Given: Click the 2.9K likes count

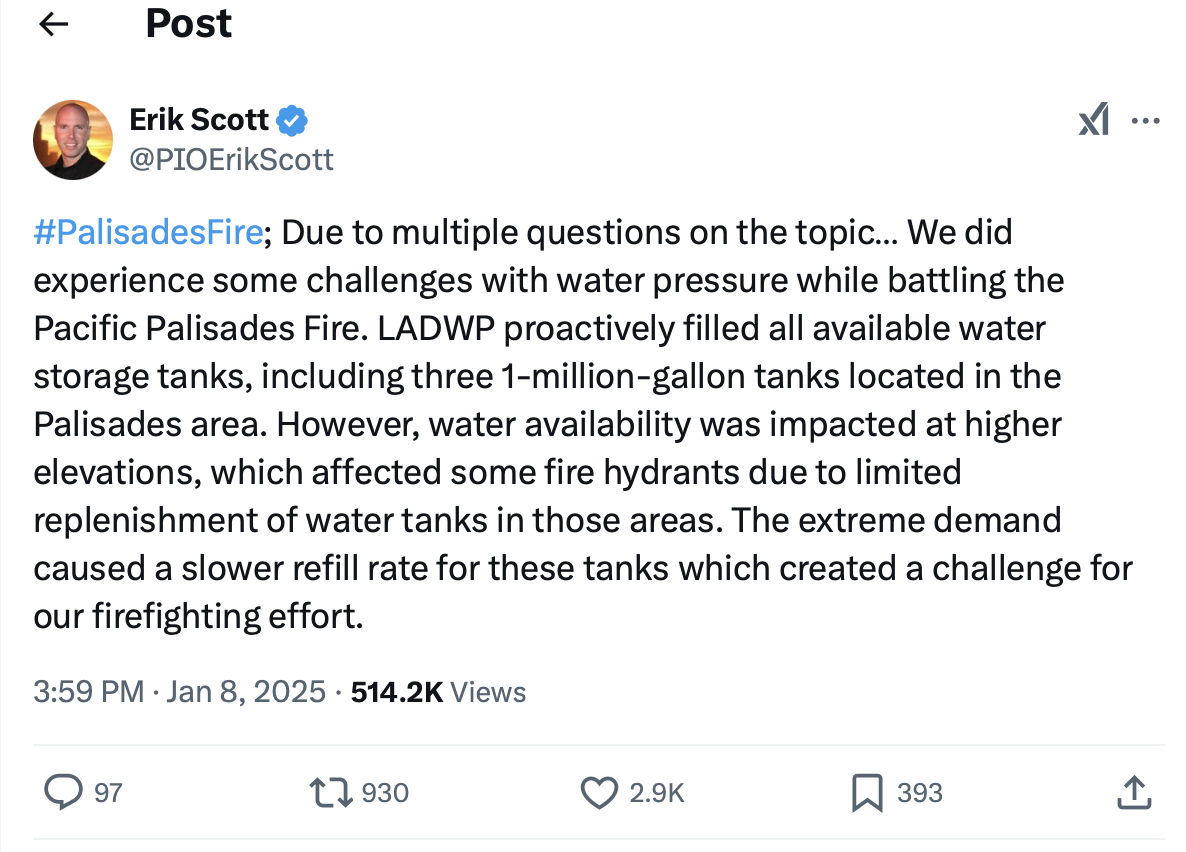Looking at the screenshot, I should (x=657, y=793).
